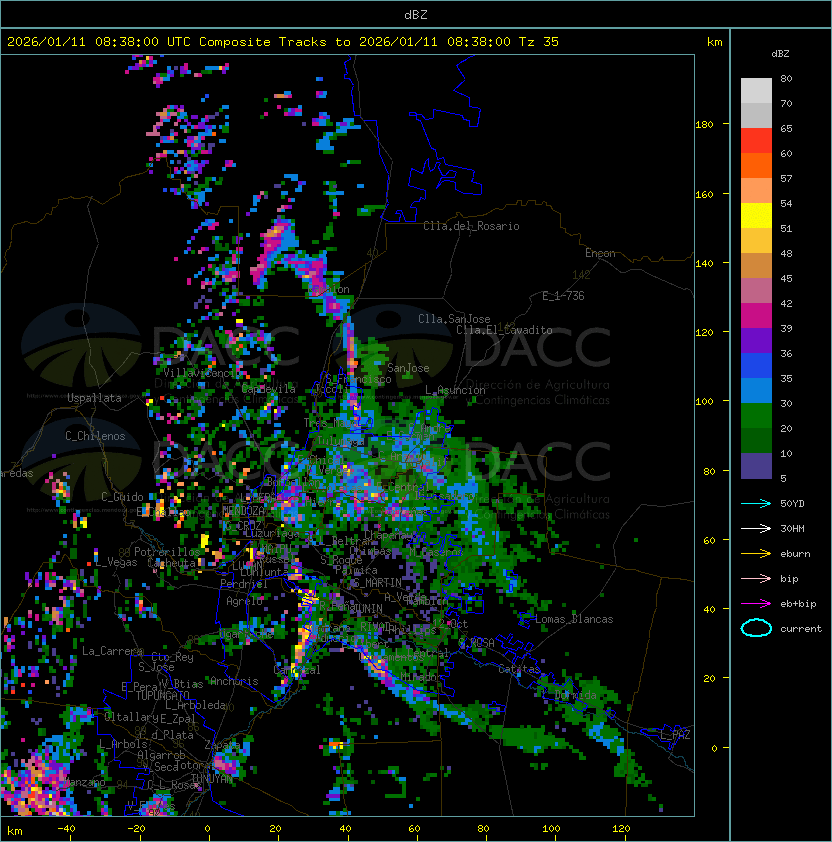The width and height of the screenshot is (832, 842).
Task: Click the 'Uspallata' map label
Action: click(94, 398)
